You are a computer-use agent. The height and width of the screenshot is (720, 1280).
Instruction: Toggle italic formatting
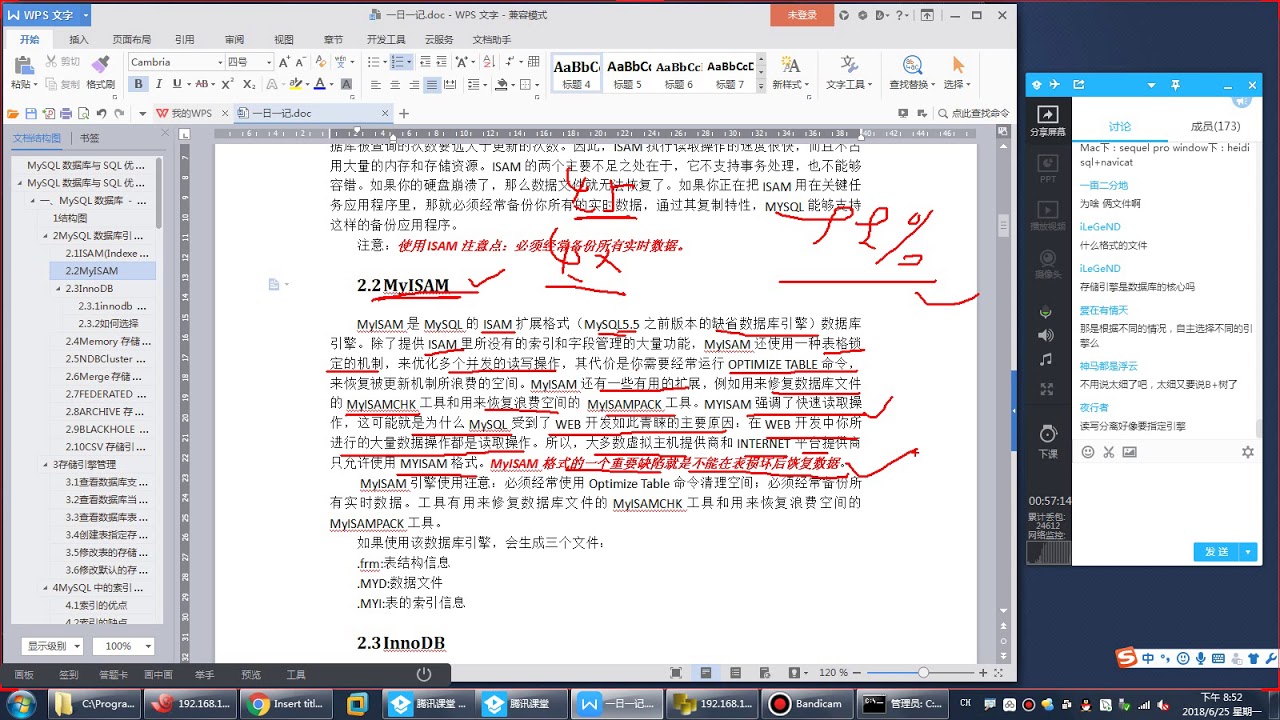(x=158, y=84)
